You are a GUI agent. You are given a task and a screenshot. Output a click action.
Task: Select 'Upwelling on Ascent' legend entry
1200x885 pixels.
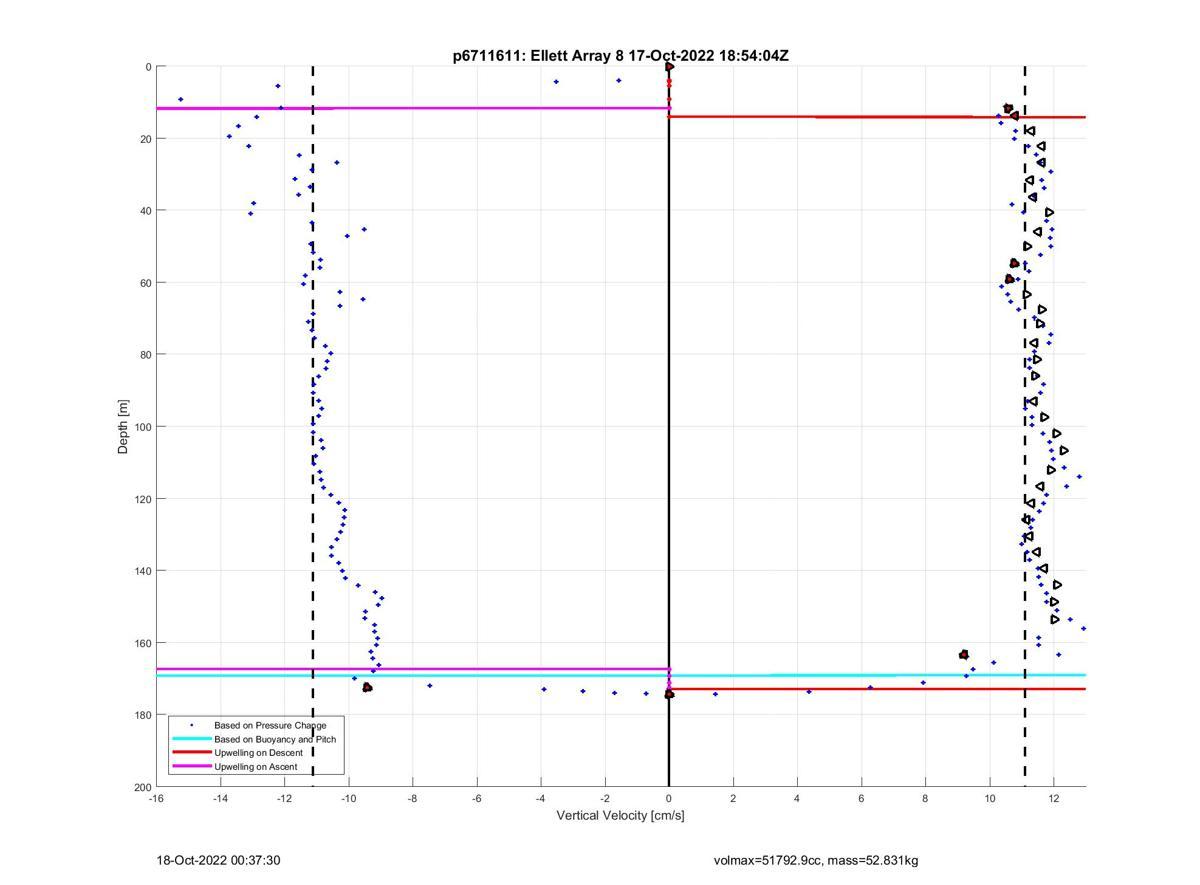[256, 766]
